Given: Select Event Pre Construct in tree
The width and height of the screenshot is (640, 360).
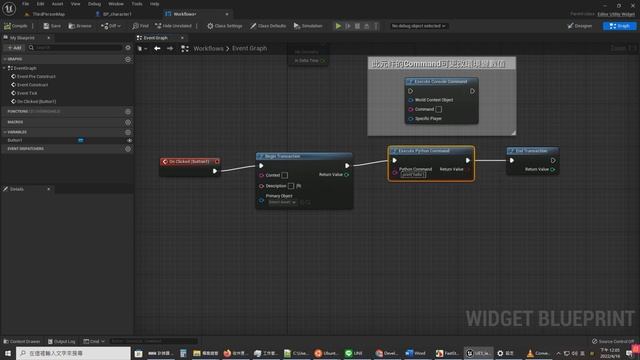Looking at the screenshot, I should [36, 76].
